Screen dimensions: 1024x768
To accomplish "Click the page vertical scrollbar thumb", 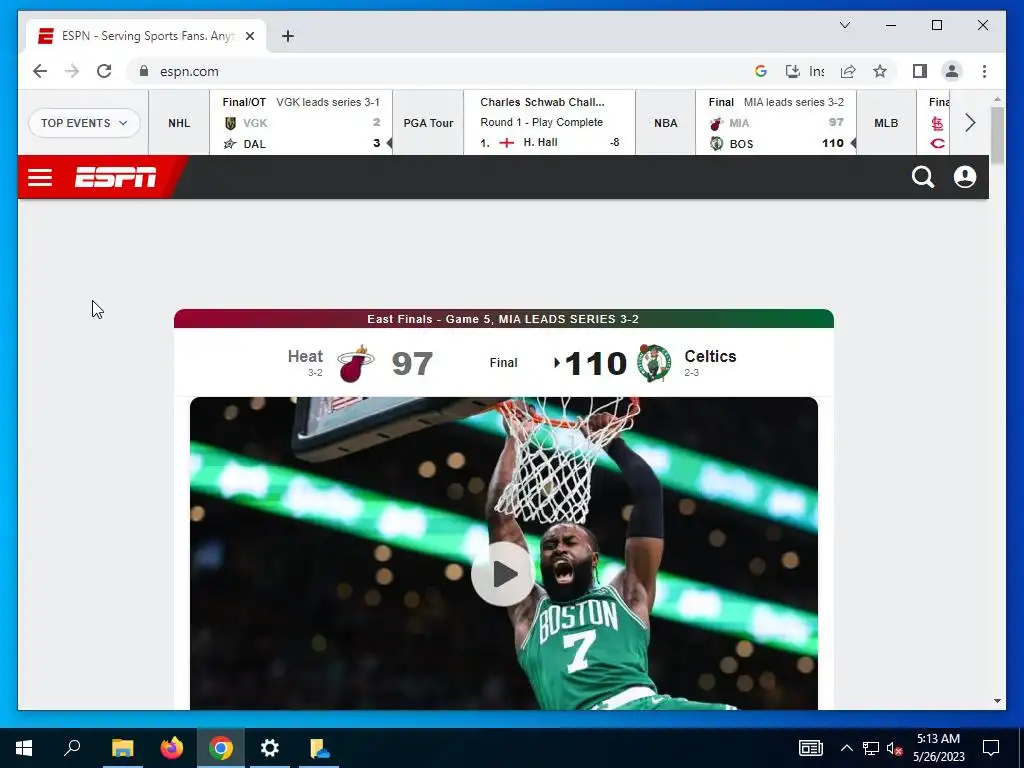I will coord(997,136).
